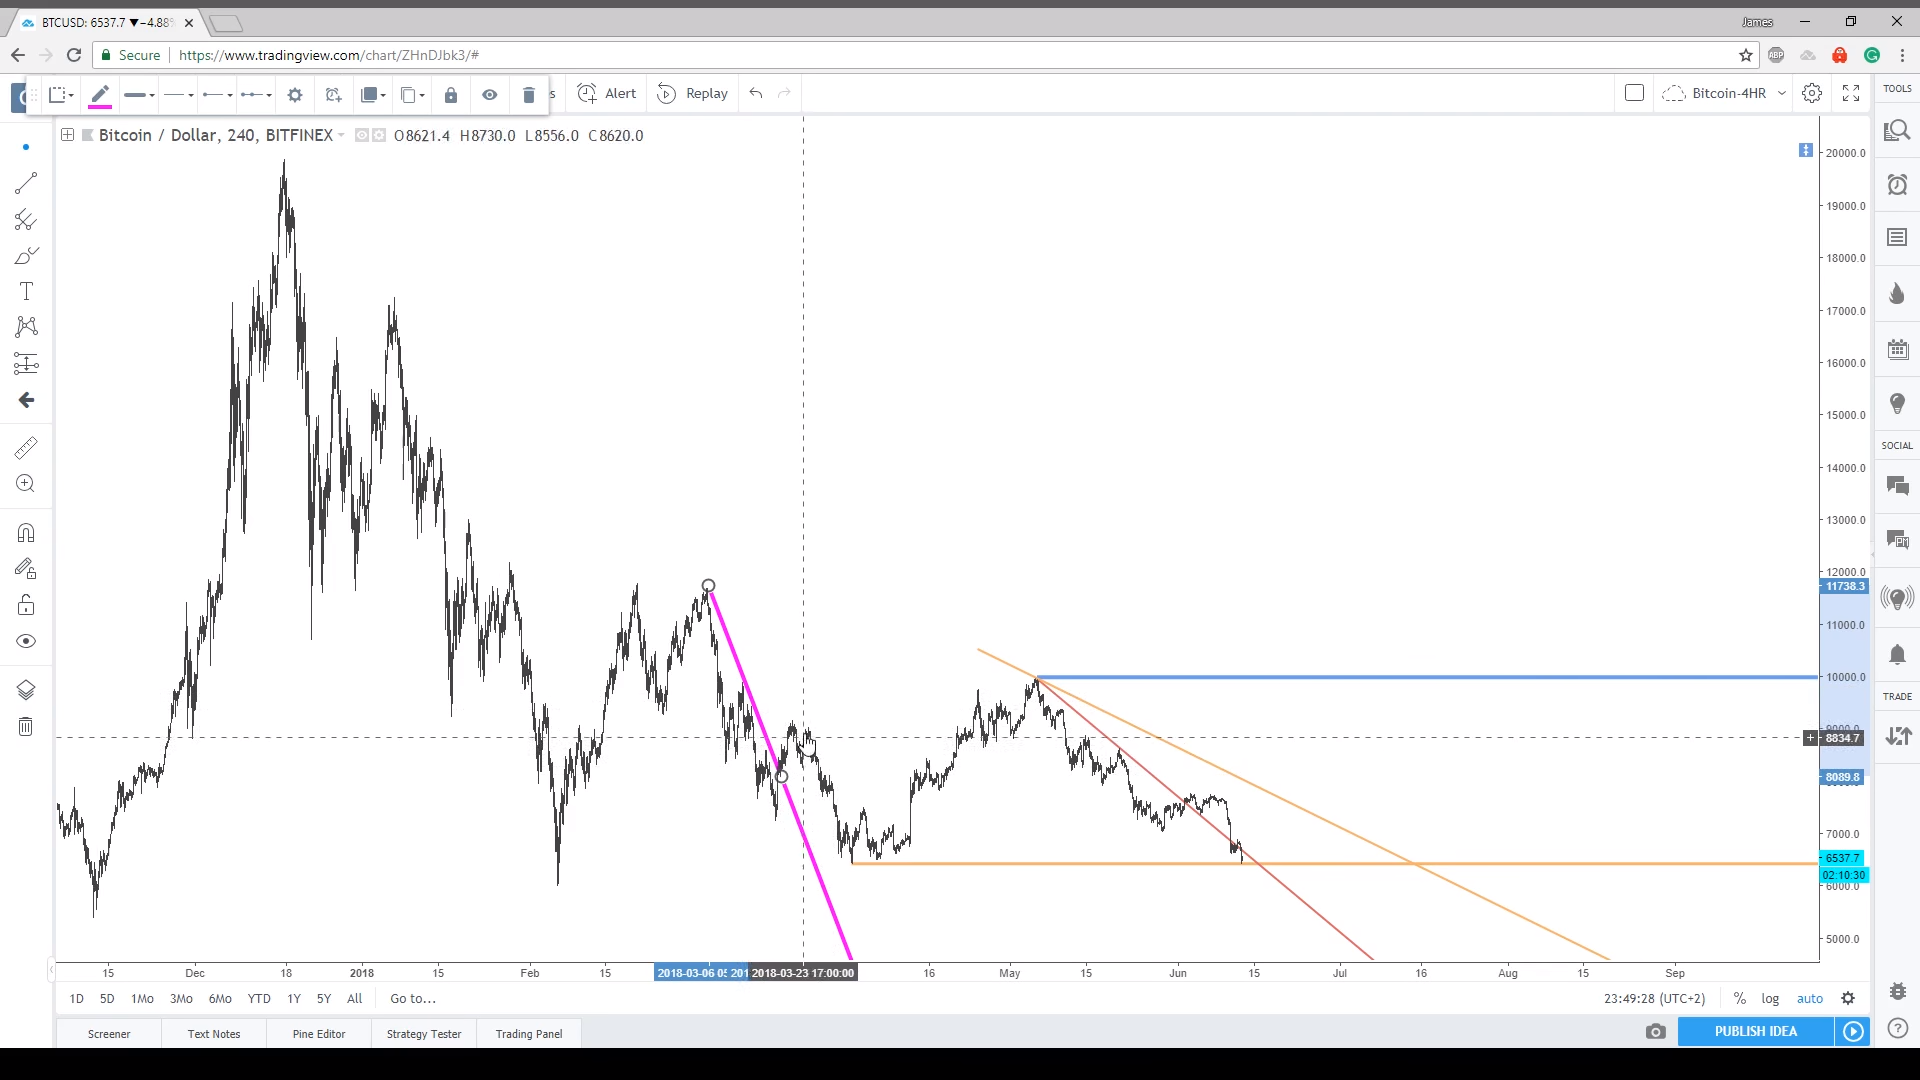Viewport: 1920px width, 1080px height.
Task: Open the Pine Editor tab
Action: coord(319,1034)
